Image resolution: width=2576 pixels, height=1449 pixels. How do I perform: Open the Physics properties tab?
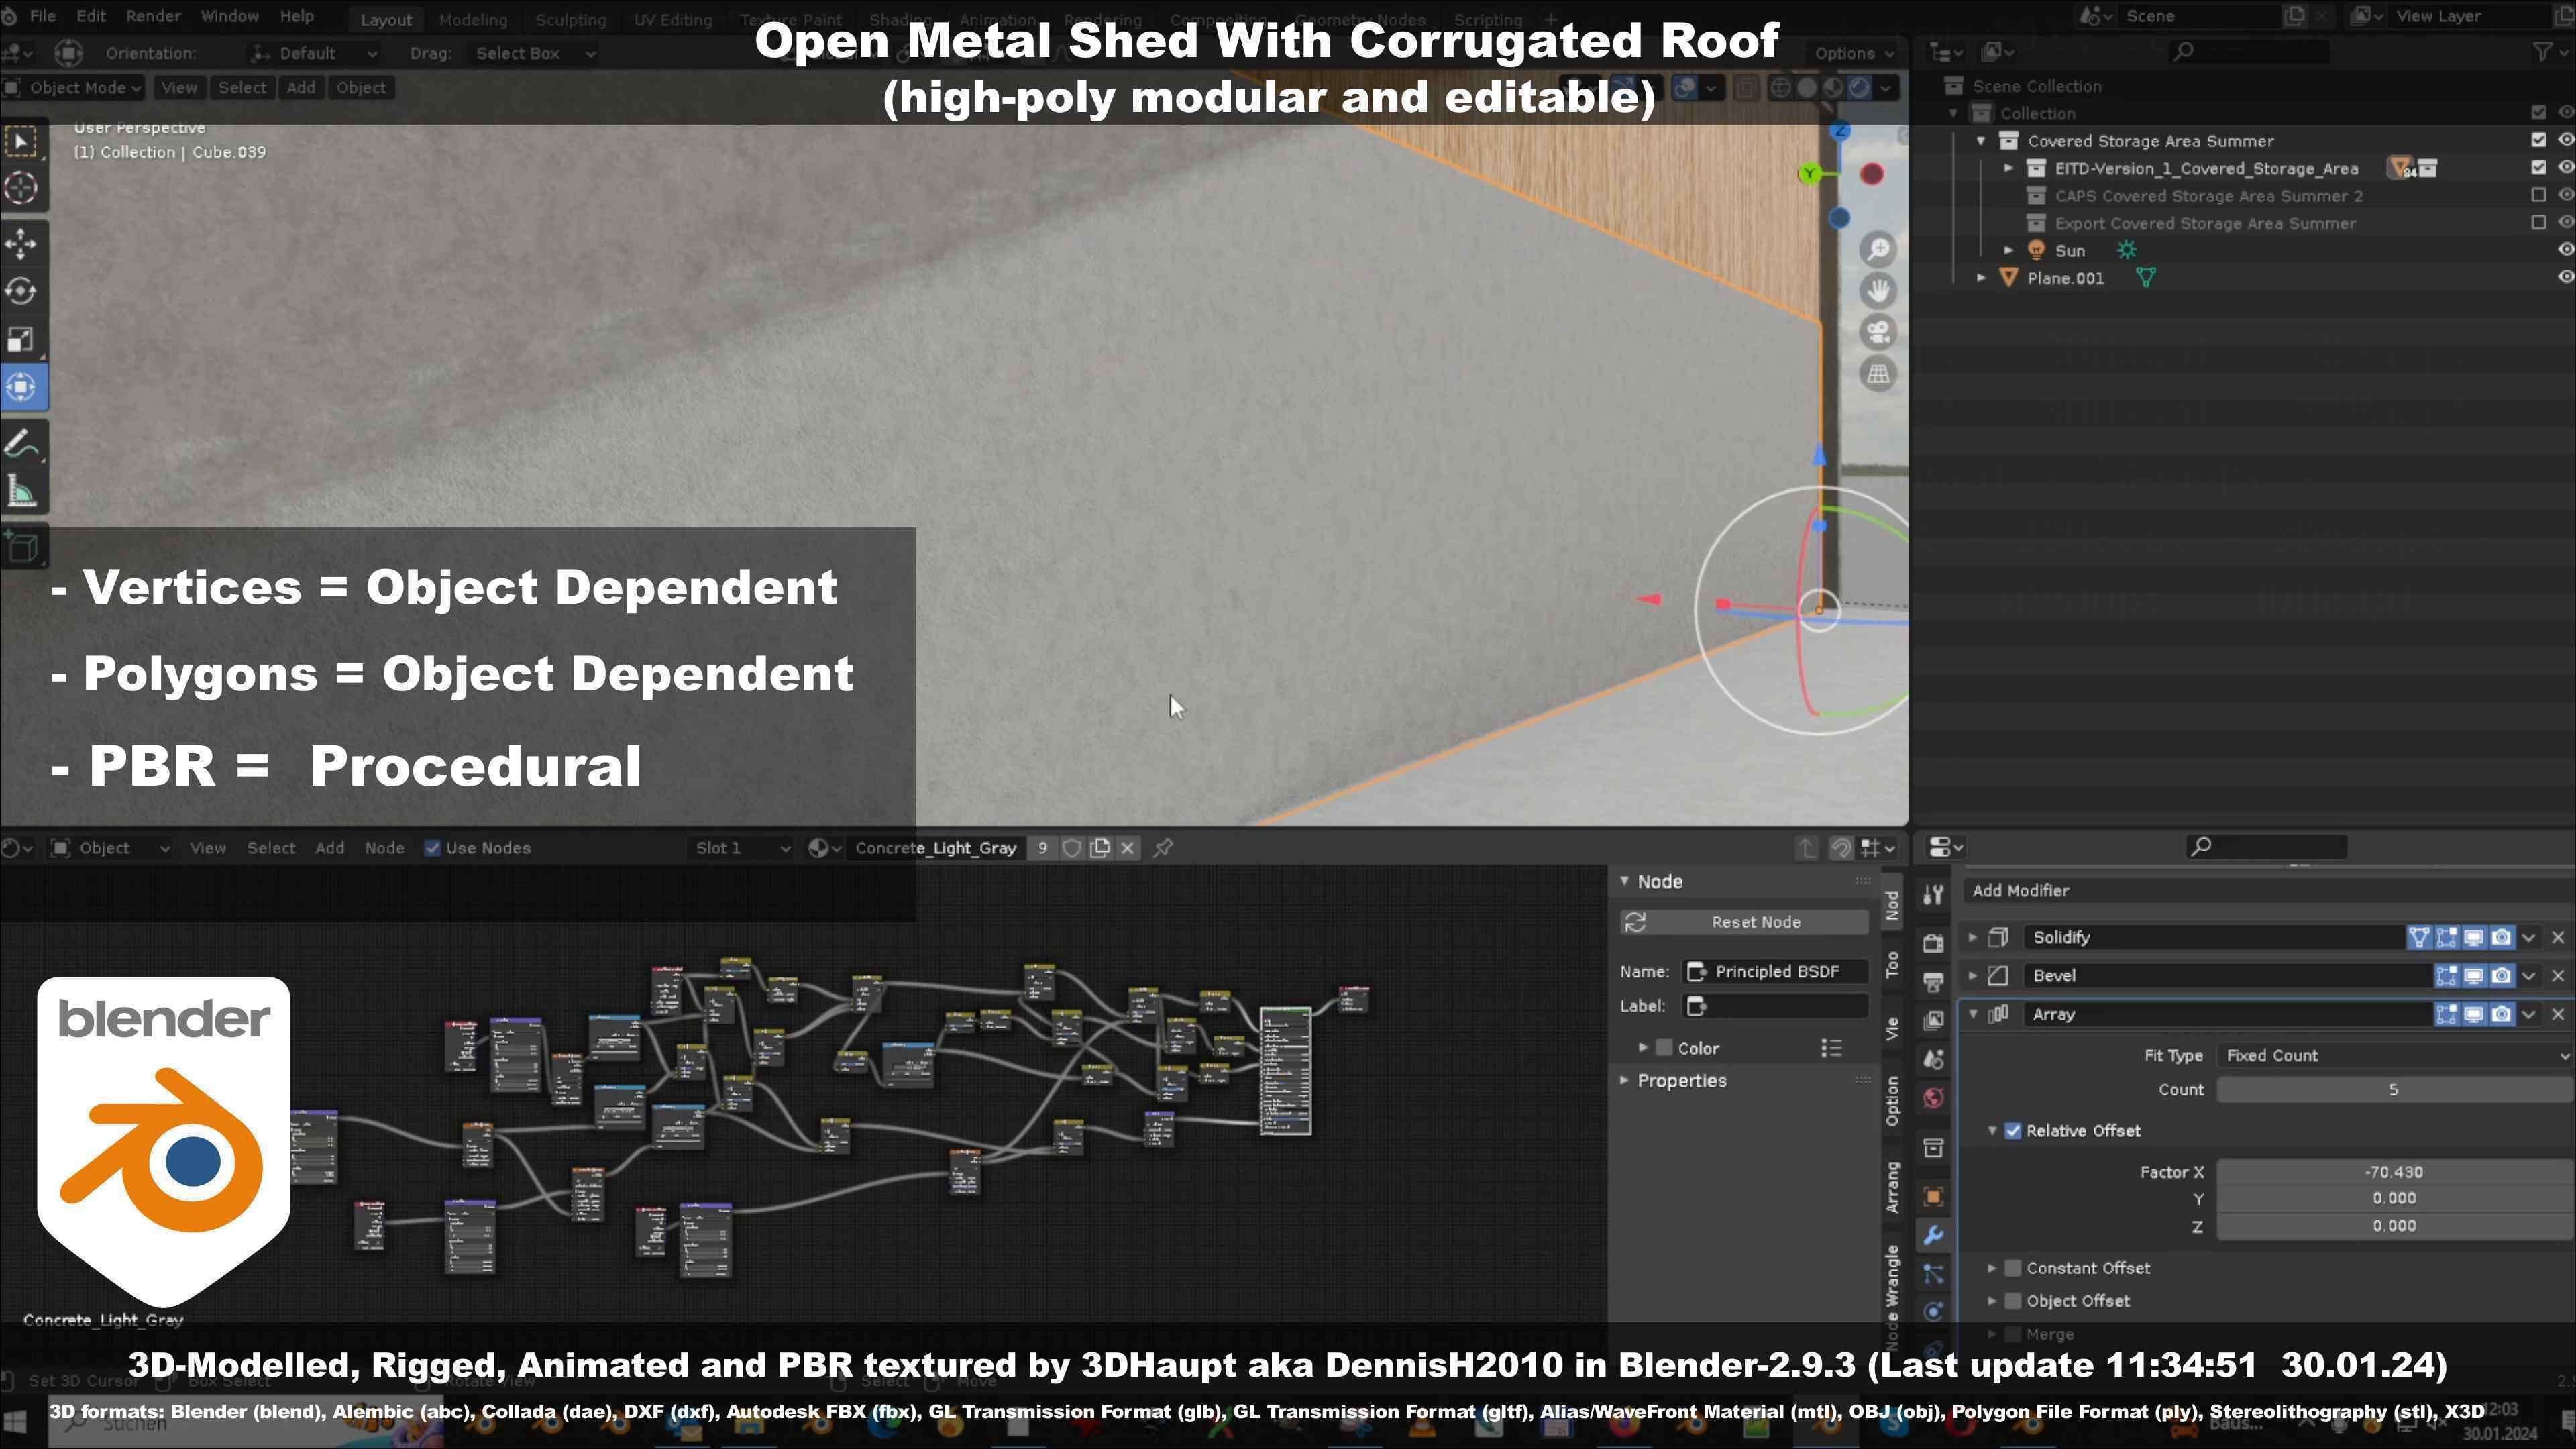click(1933, 1312)
